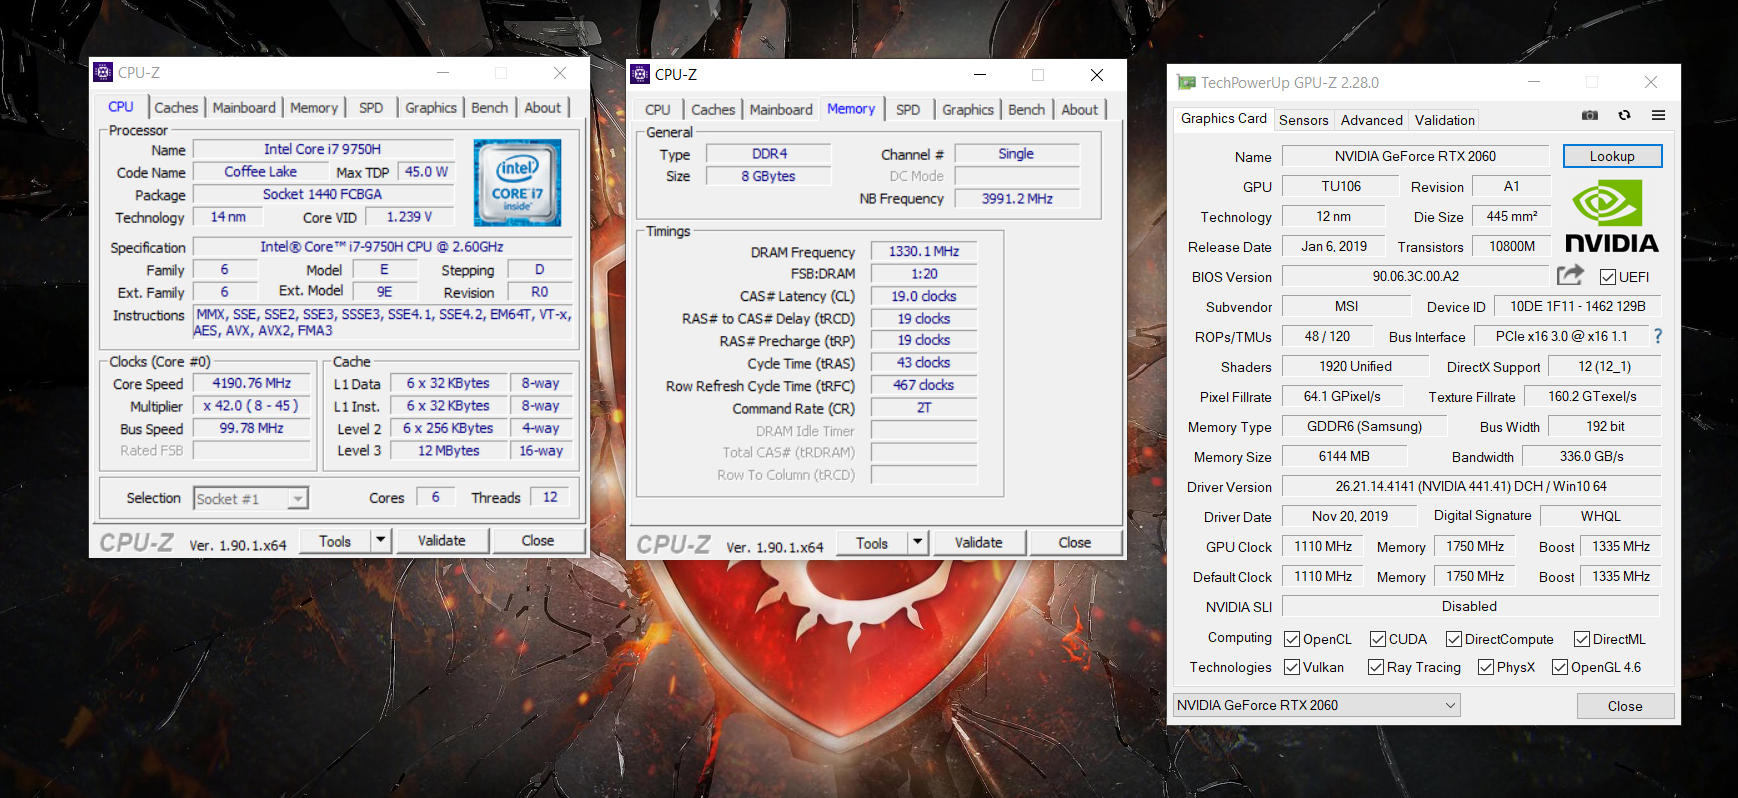Viewport: 1738px width, 798px height.
Task: Click Close button in left CPU-Z
Action: (538, 541)
